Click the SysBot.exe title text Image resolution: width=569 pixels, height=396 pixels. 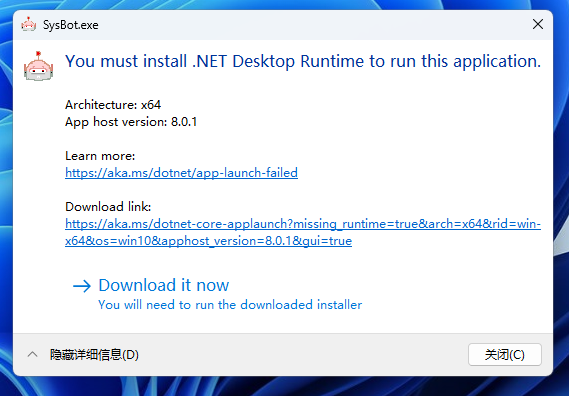point(71,25)
